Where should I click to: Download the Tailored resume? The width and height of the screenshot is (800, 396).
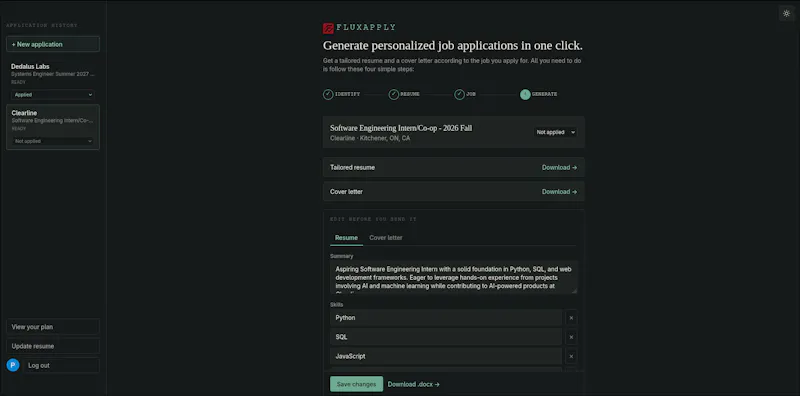point(559,167)
